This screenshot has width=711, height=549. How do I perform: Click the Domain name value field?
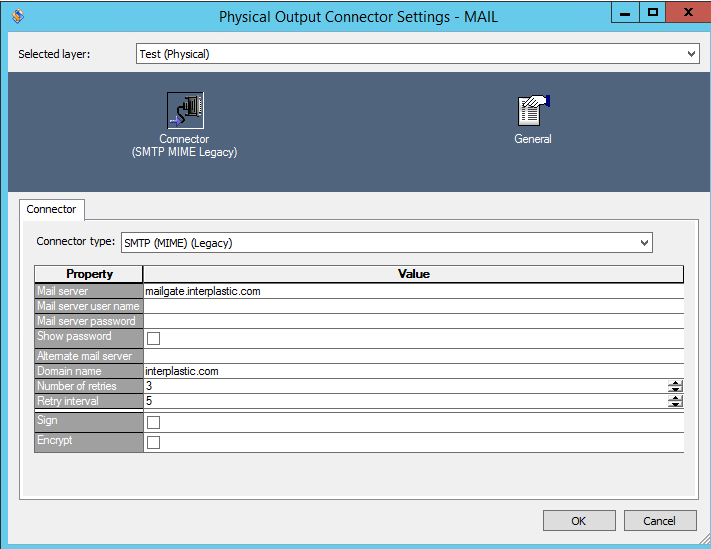click(x=414, y=371)
